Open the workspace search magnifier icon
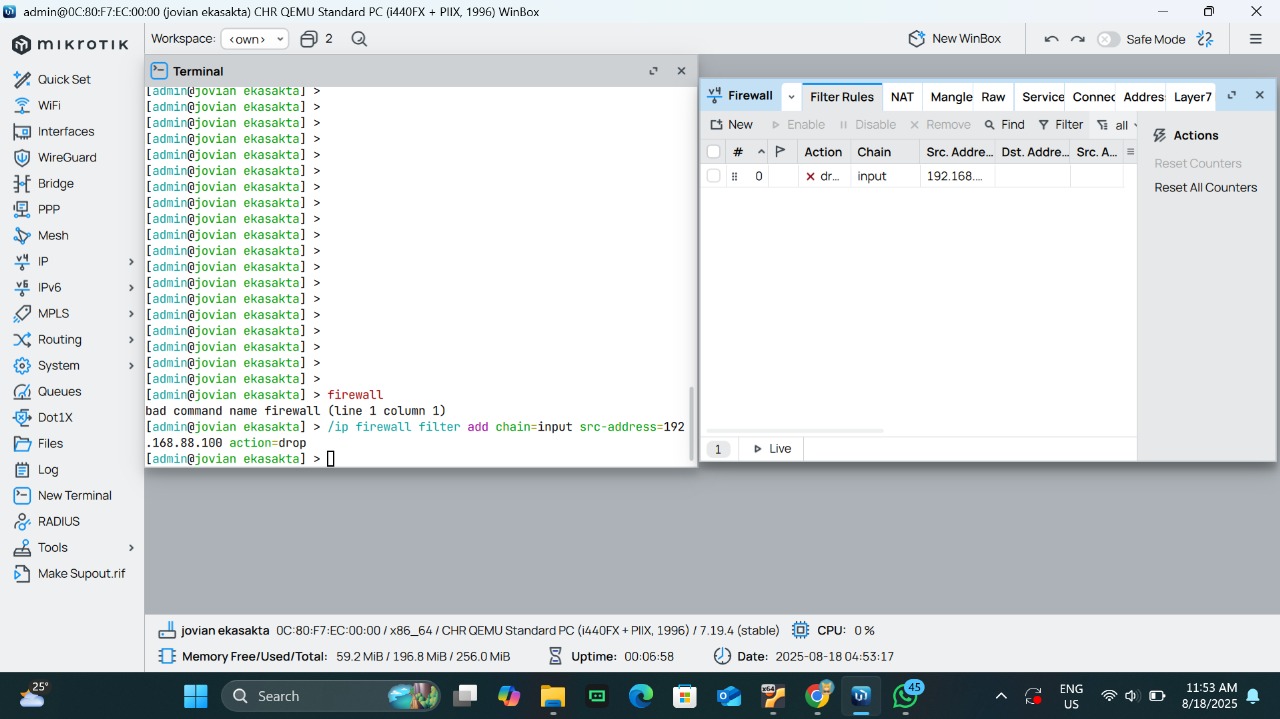Viewport: 1280px width, 719px height. (359, 39)
